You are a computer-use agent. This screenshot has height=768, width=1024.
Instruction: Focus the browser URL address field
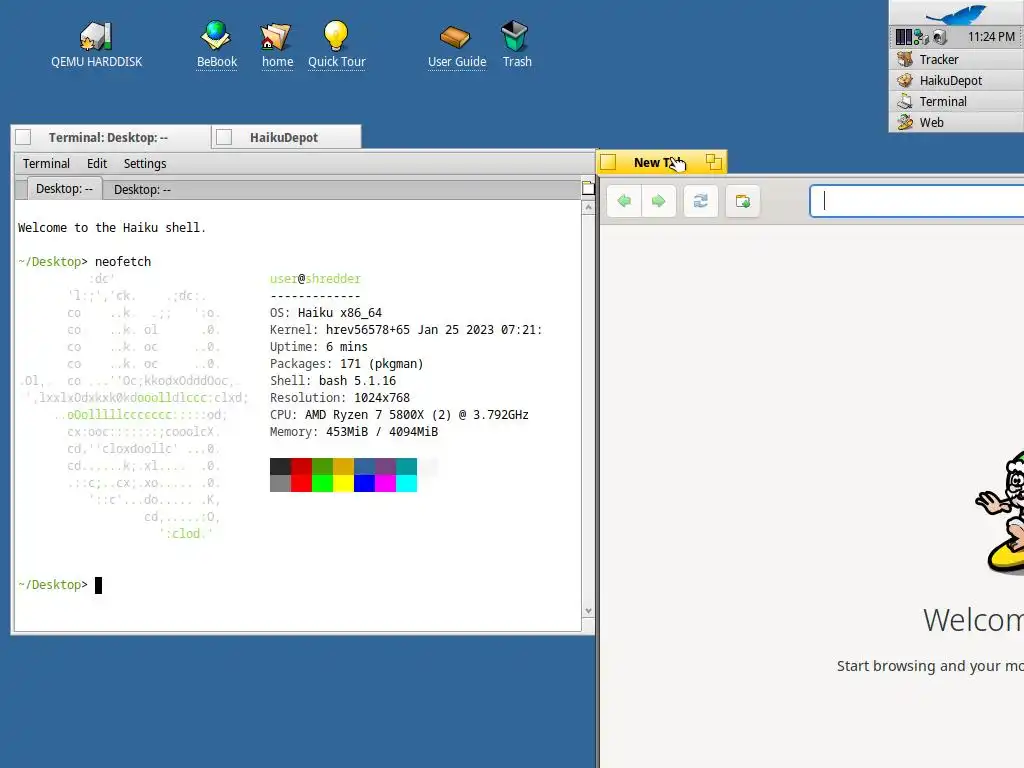pos(917,201)
